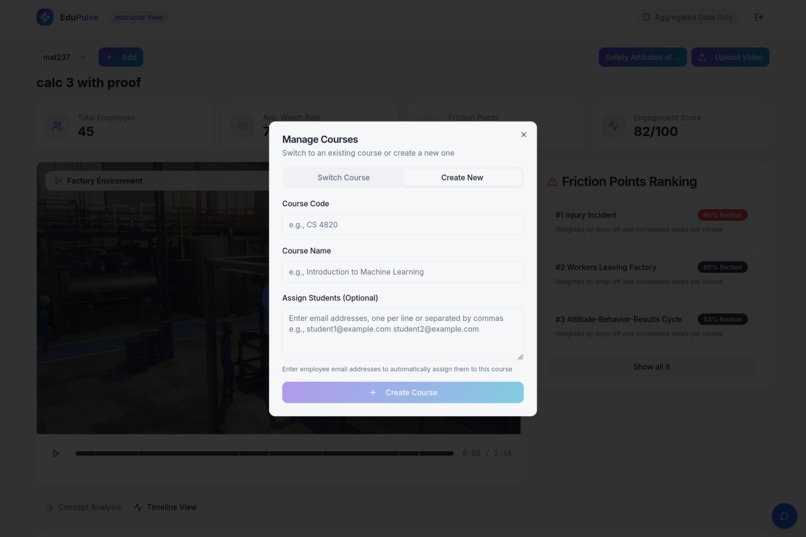Open the chat bubble button
Screen dimensions: 806x537
784,516
